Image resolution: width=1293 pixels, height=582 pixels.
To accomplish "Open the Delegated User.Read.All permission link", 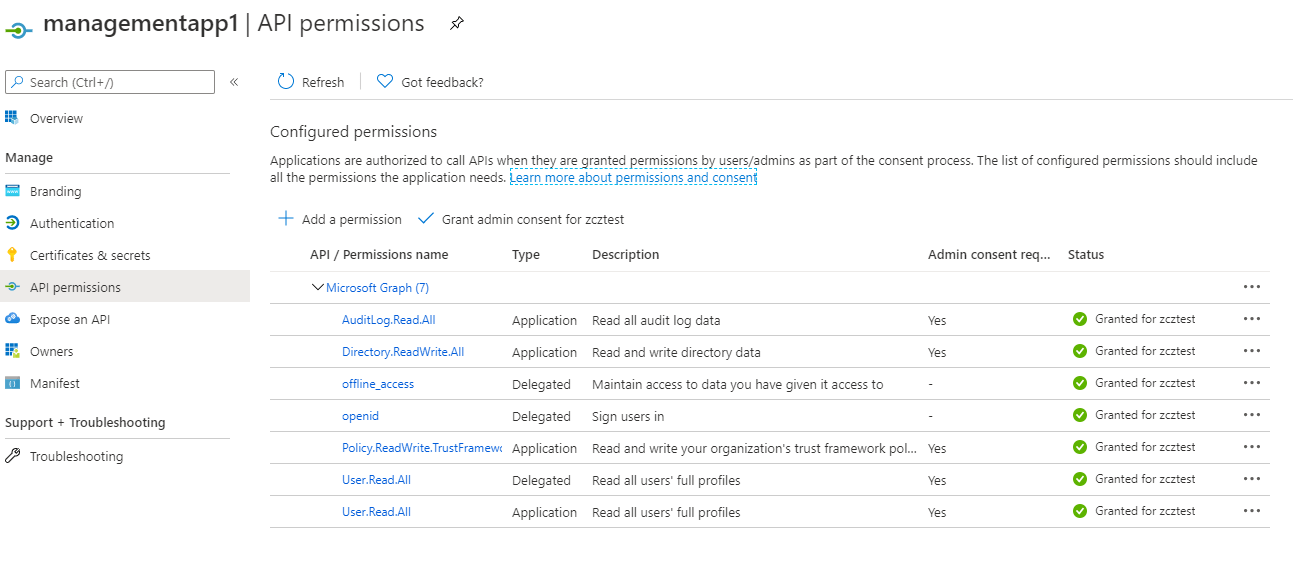I will coord(376,480).
